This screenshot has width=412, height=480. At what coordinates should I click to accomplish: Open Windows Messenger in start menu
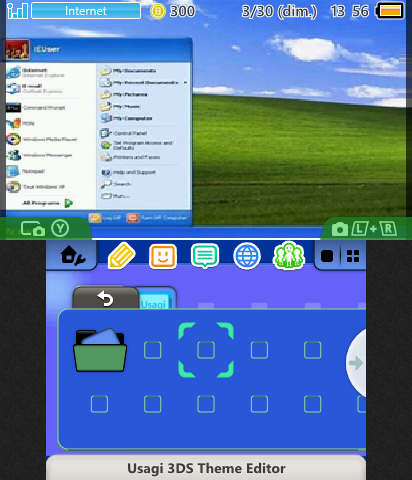pyautogui.click(x=39, y=155)
